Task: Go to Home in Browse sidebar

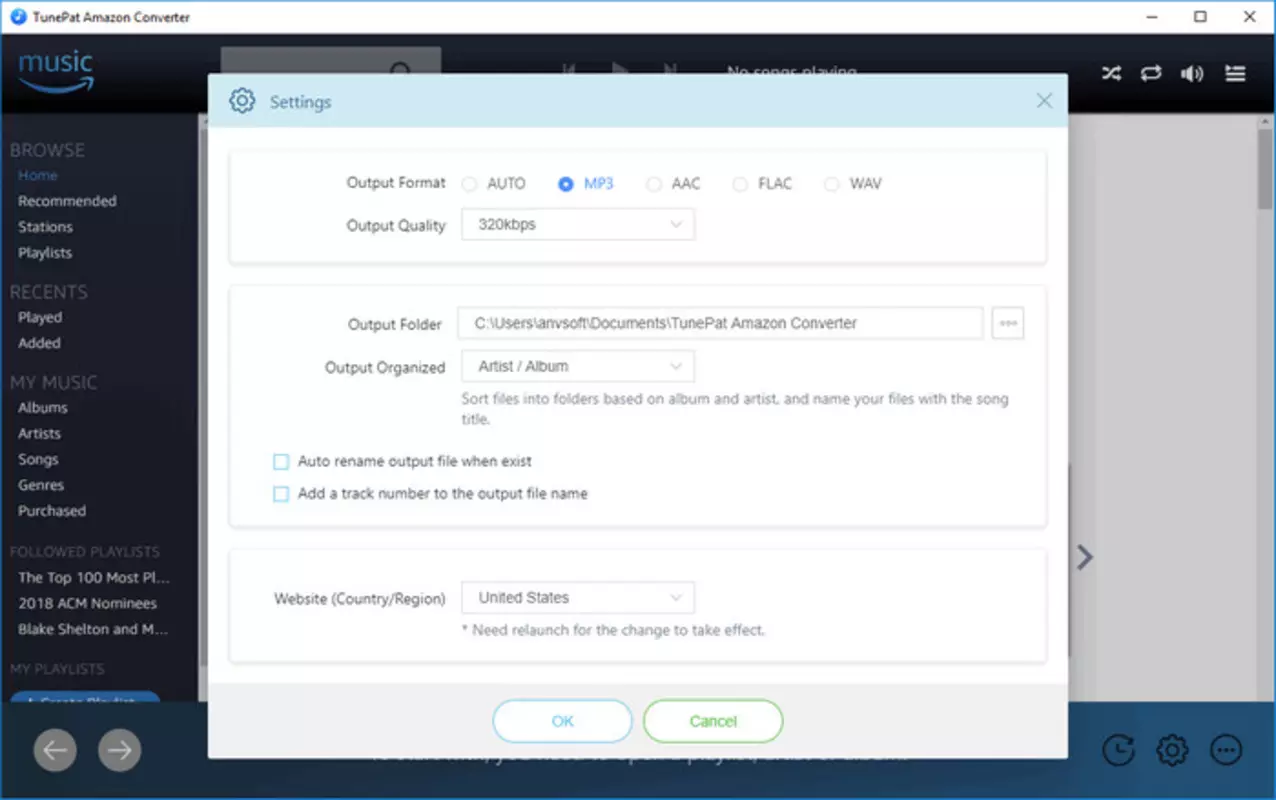Action: 38,175
